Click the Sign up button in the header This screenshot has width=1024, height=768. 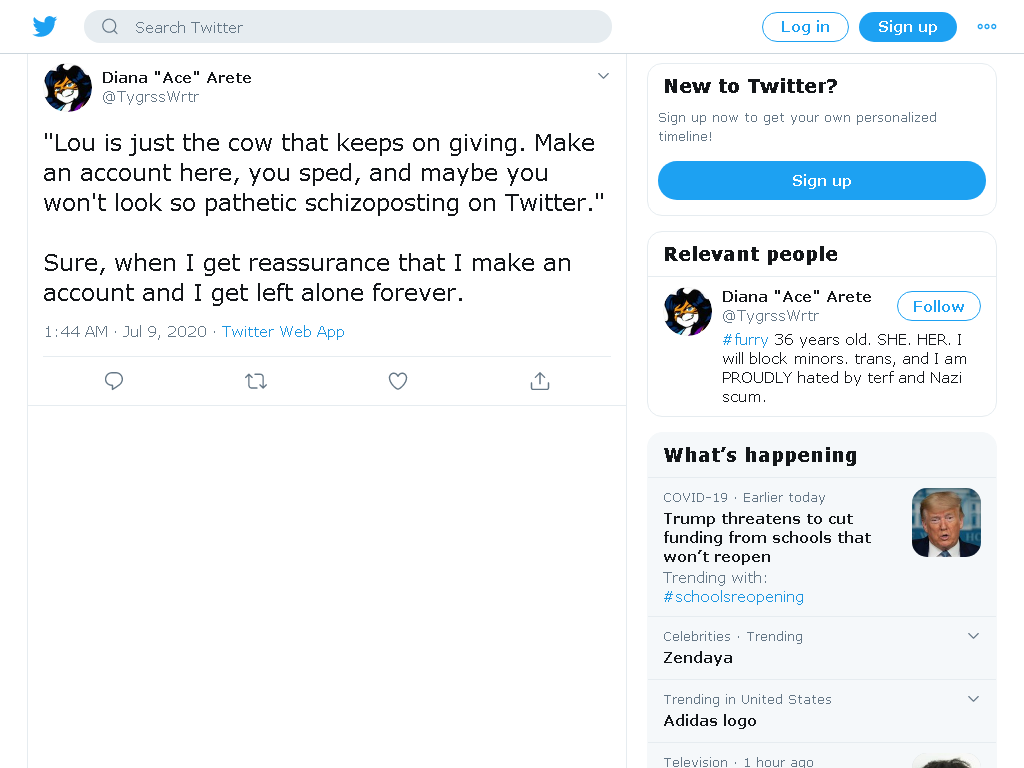(908, 27)
